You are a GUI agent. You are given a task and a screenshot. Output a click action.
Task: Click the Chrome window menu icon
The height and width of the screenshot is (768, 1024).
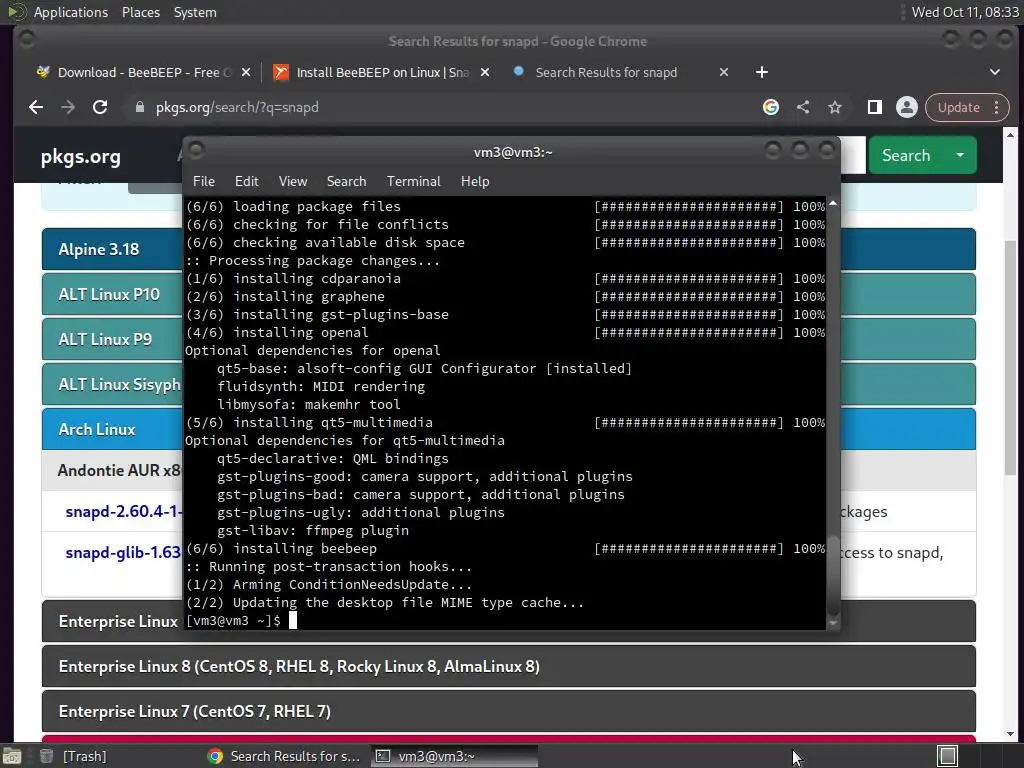click(27, 40)
